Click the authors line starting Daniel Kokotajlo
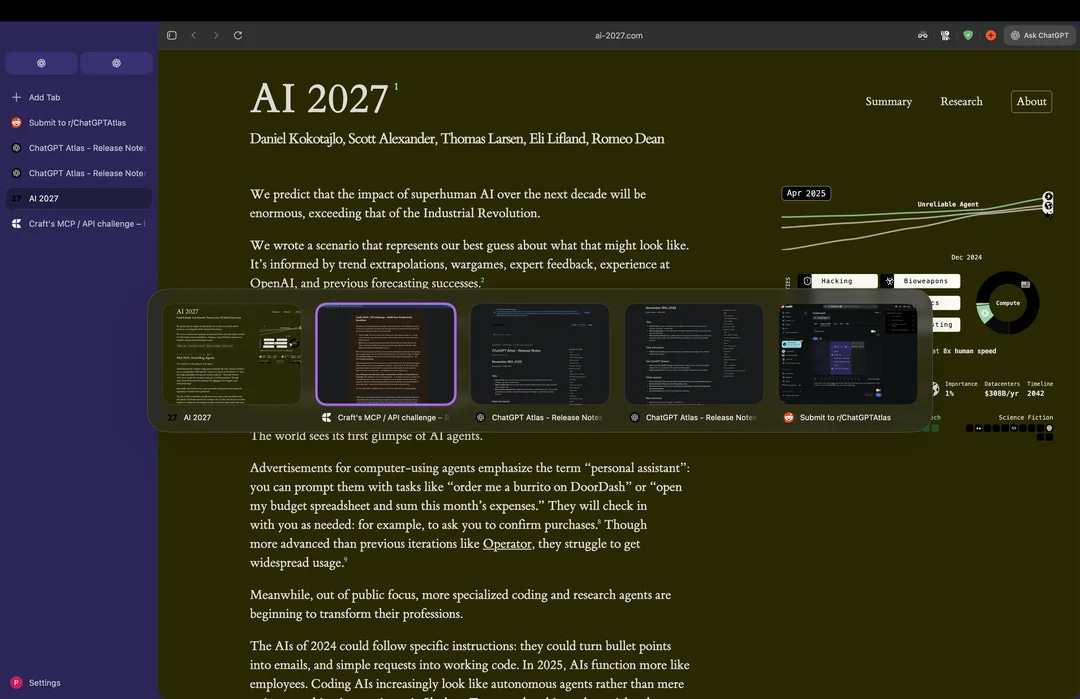Image resolution: width=1080 pixels, height=699 pixels. pyautogui.click(x=457, y=138)
